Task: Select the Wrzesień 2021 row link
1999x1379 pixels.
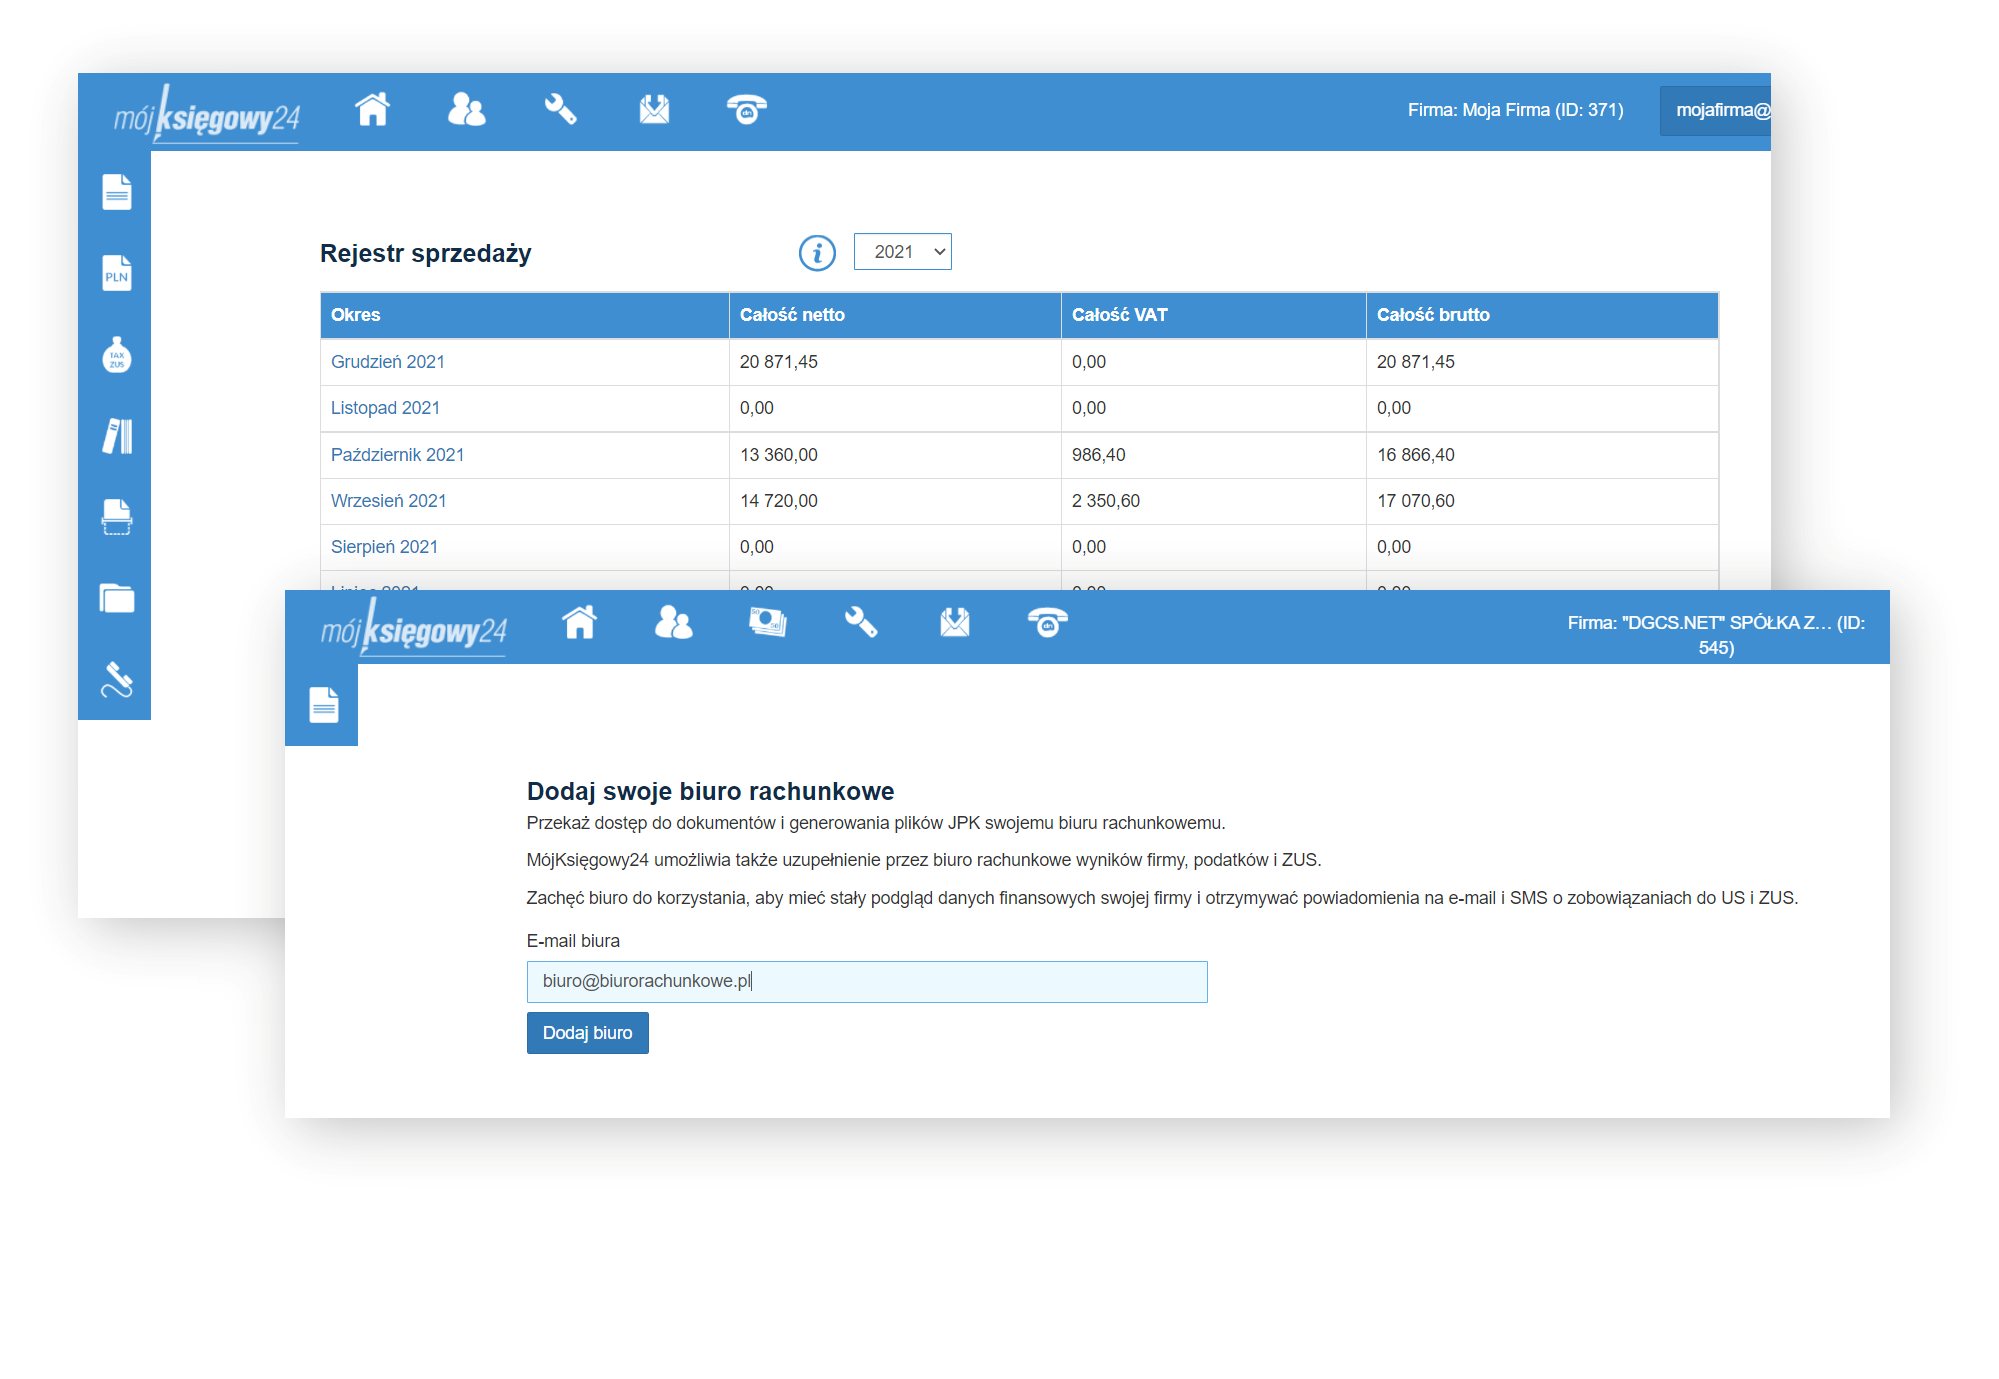Action: tap(388, 501)
